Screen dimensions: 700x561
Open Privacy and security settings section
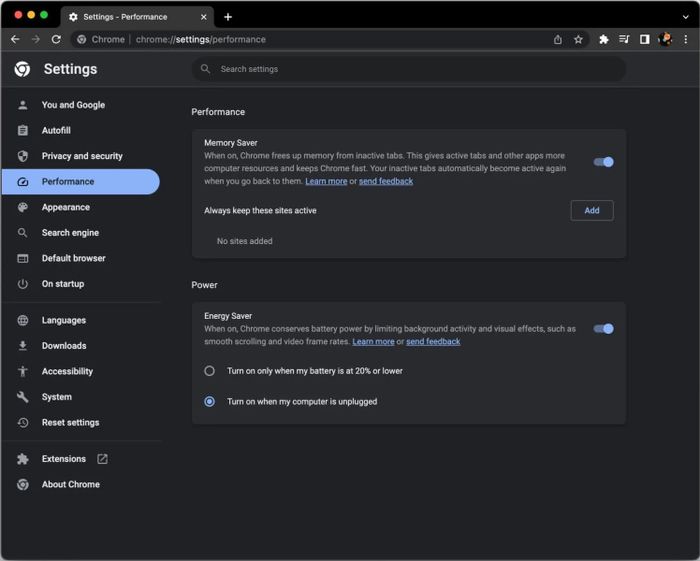coord(82,156)
